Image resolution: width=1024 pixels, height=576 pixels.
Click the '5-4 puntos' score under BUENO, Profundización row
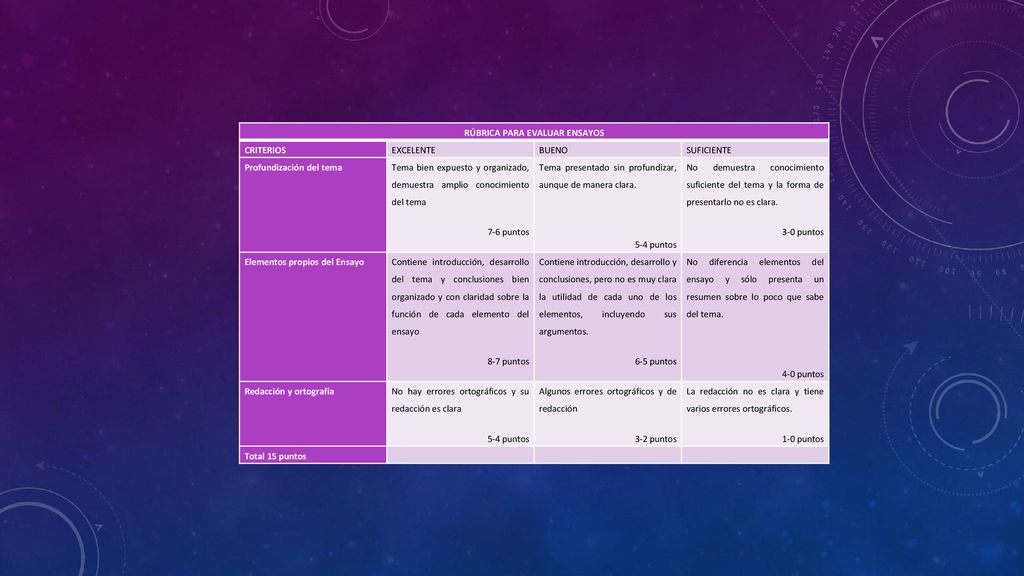click(656, 245)
